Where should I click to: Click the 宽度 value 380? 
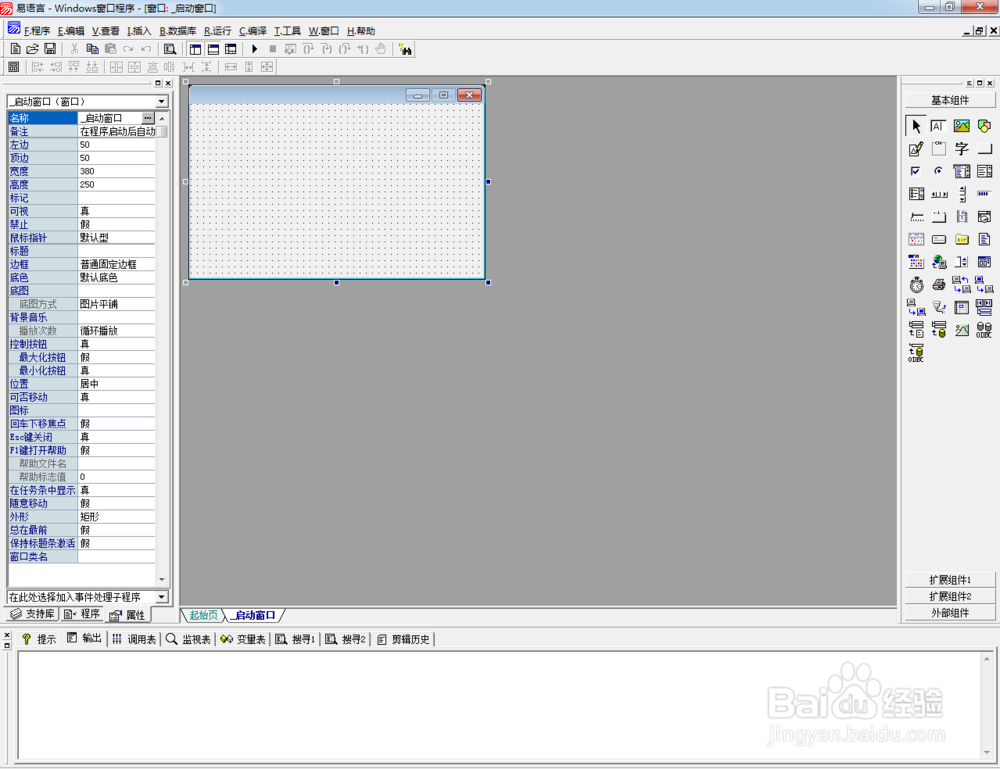[x=116, y=171]
